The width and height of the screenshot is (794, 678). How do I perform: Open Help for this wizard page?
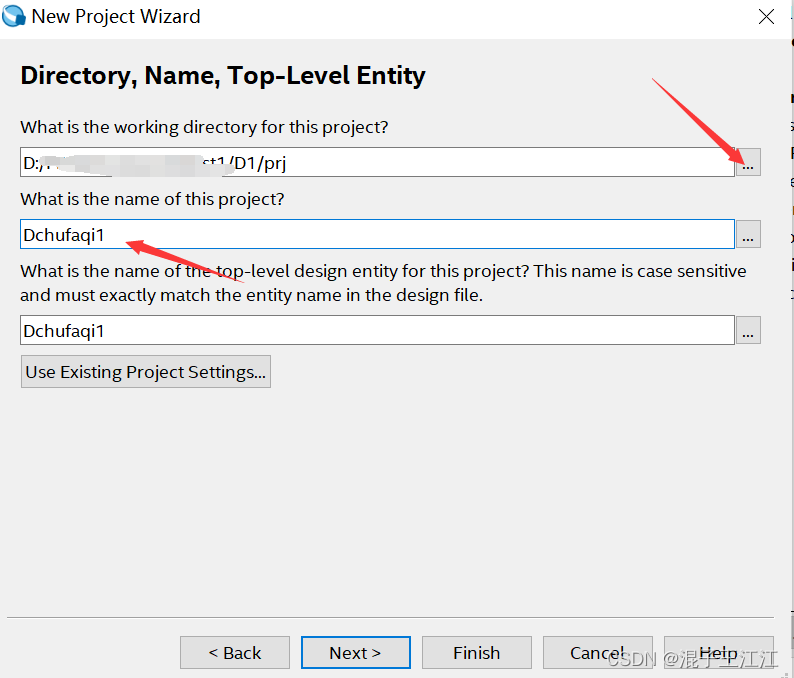point(718,653)
